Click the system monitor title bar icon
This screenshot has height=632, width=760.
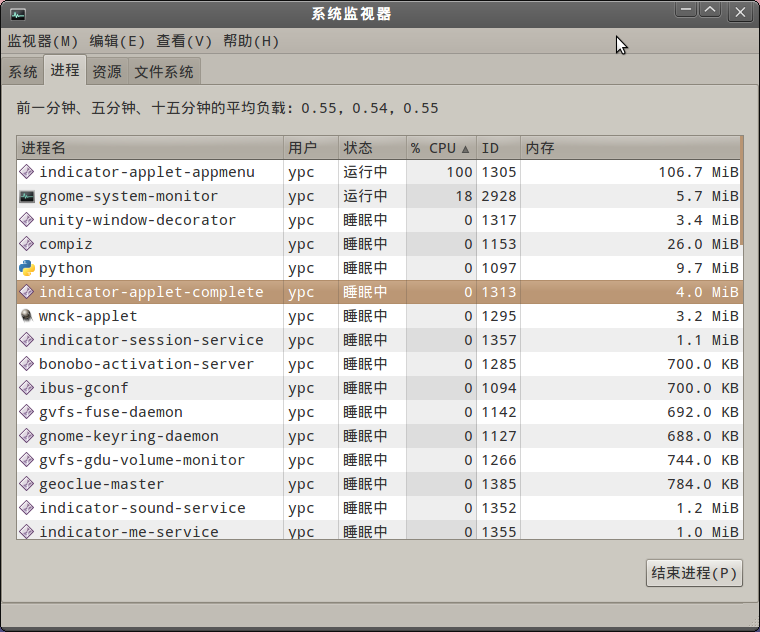click(x=17, y=15)
